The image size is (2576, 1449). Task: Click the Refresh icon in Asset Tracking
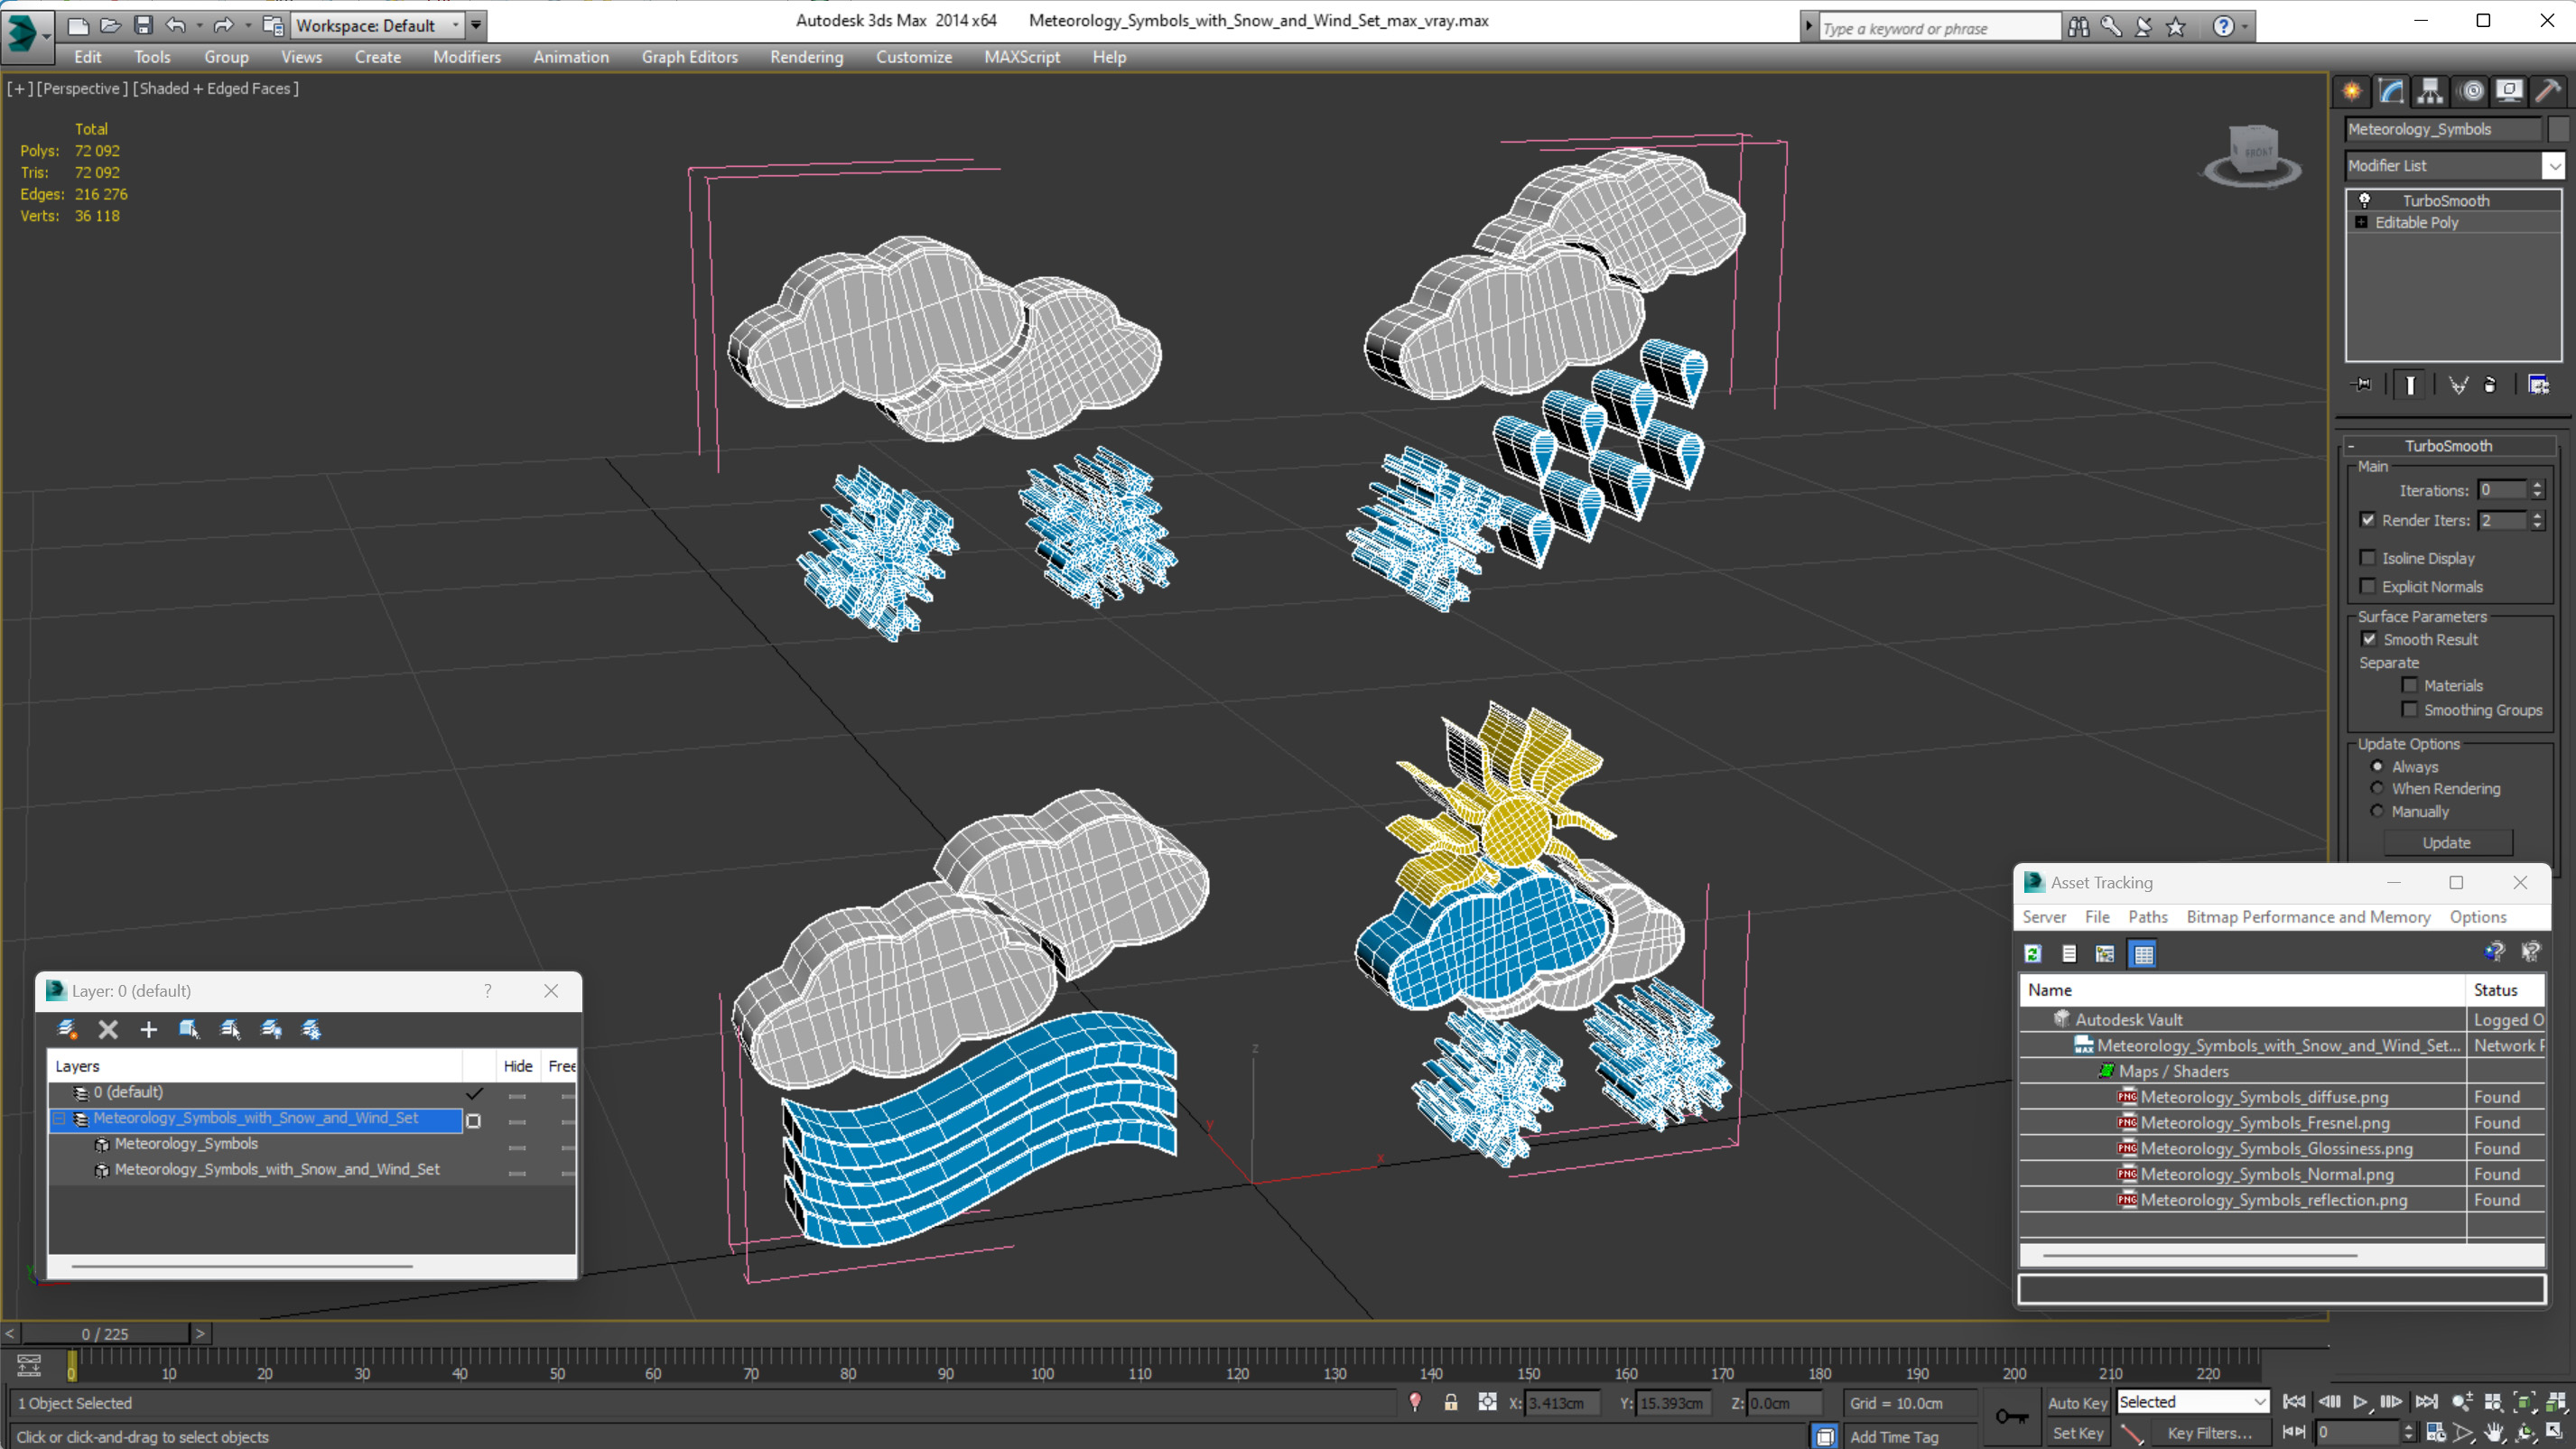tap(2033, 954)
